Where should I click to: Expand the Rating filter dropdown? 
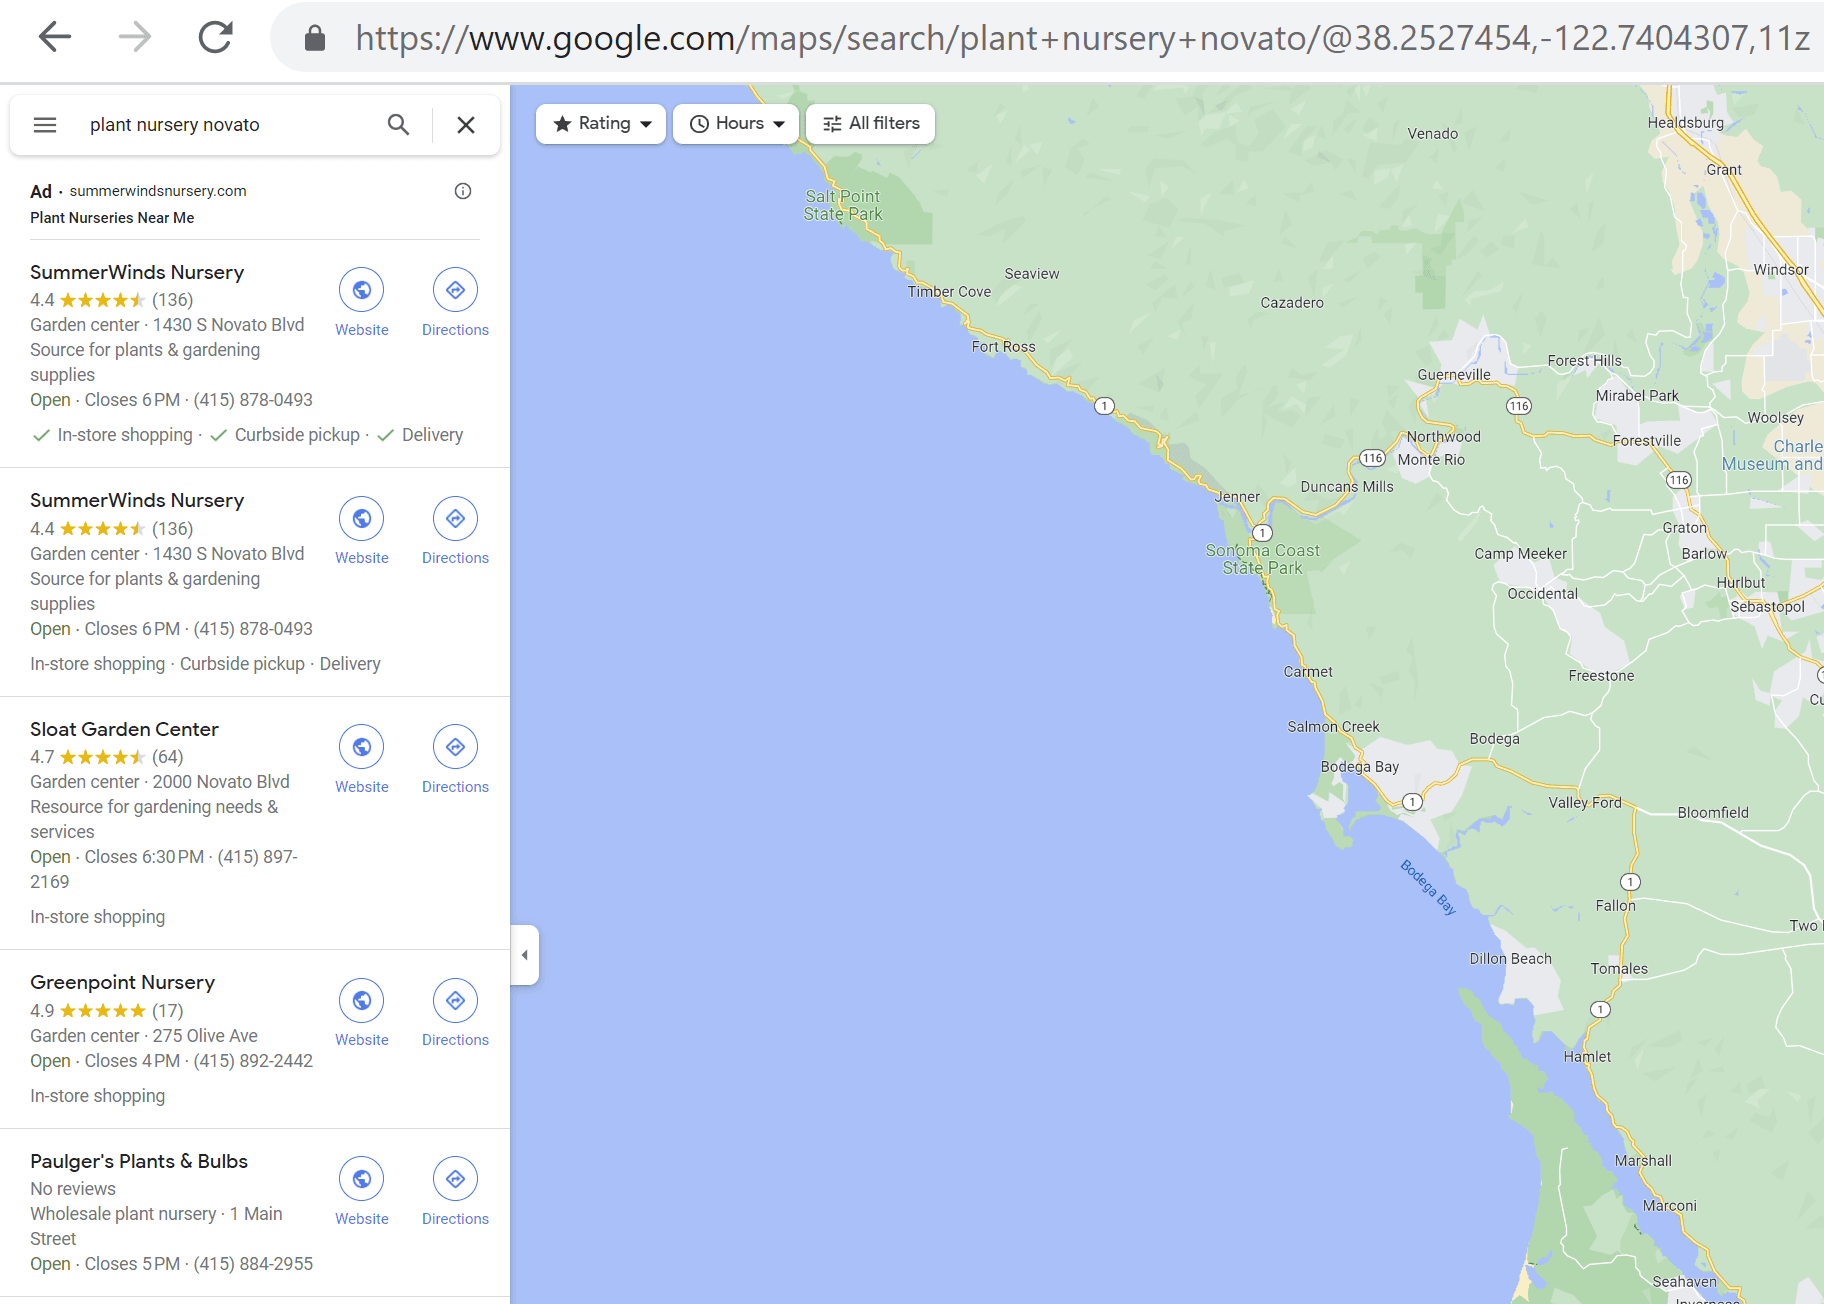(601, 124)
